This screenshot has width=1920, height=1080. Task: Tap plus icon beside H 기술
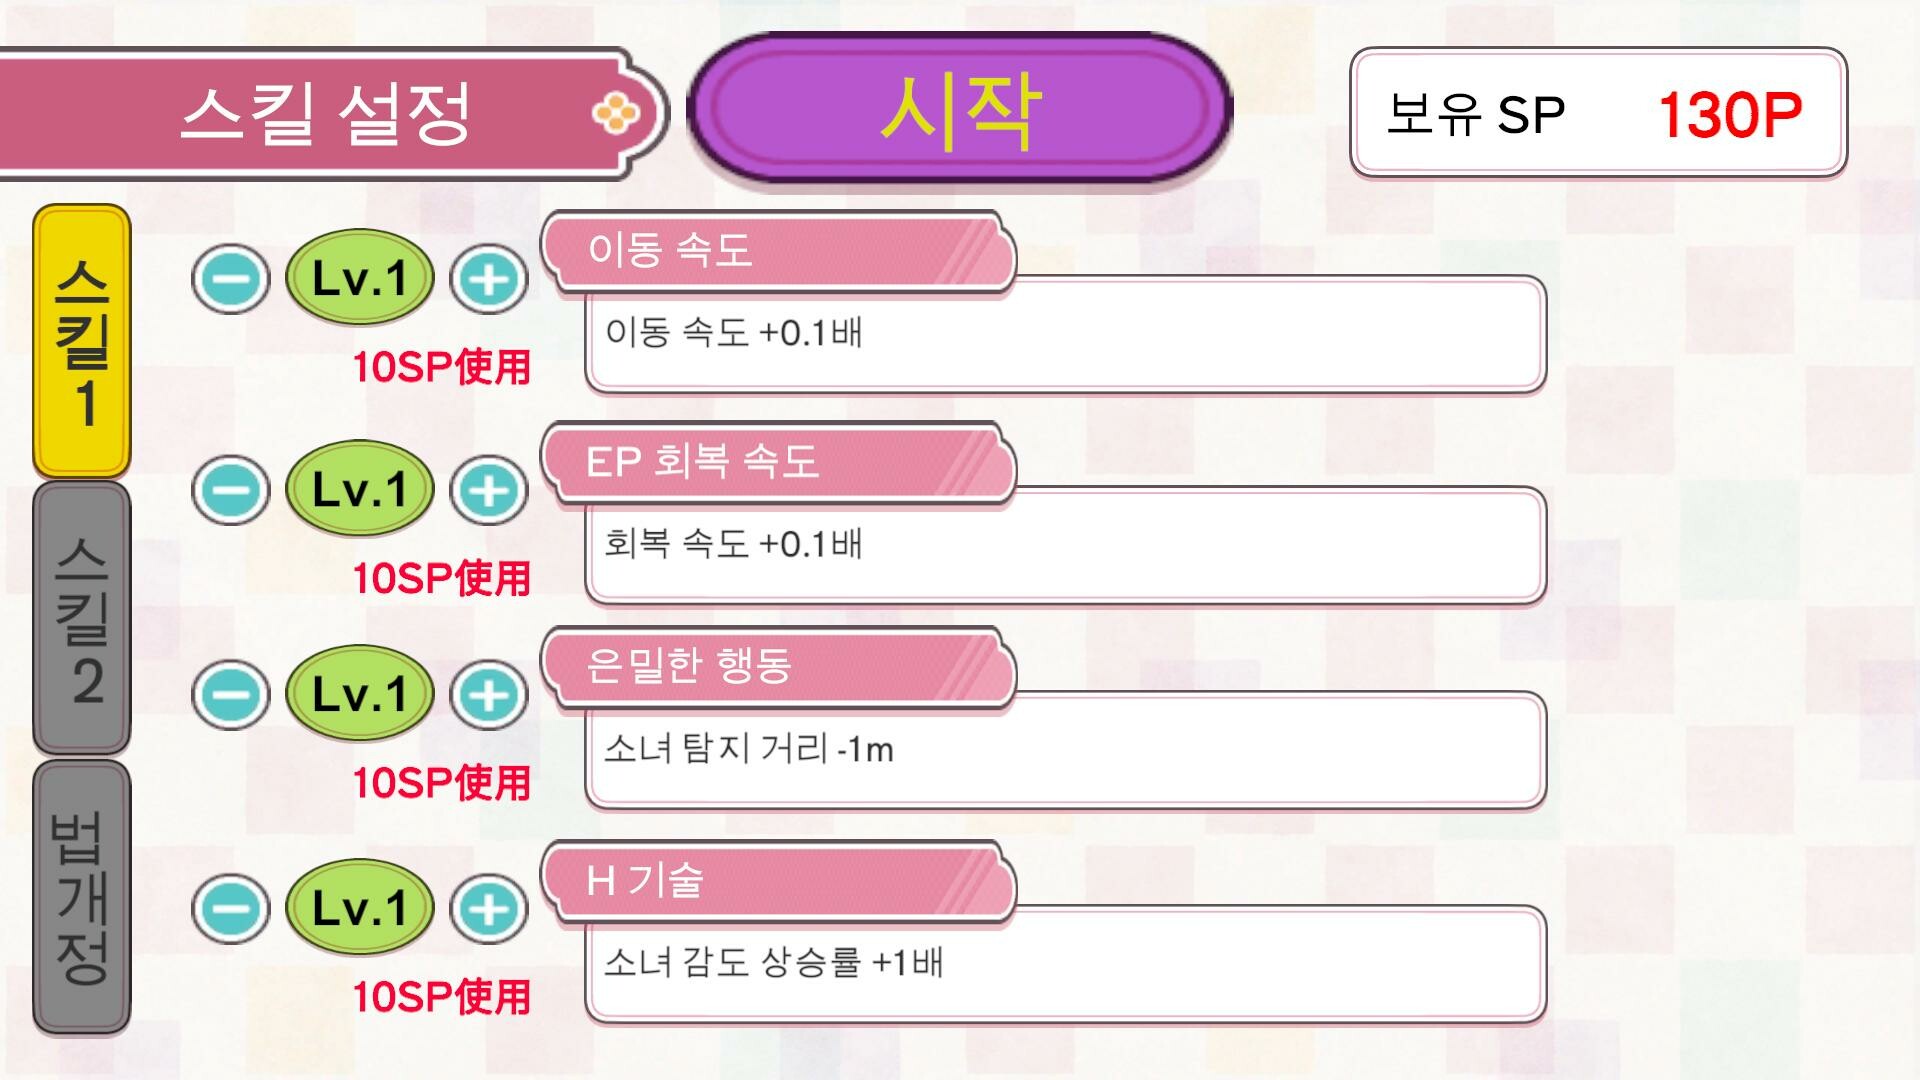point(489,909)
